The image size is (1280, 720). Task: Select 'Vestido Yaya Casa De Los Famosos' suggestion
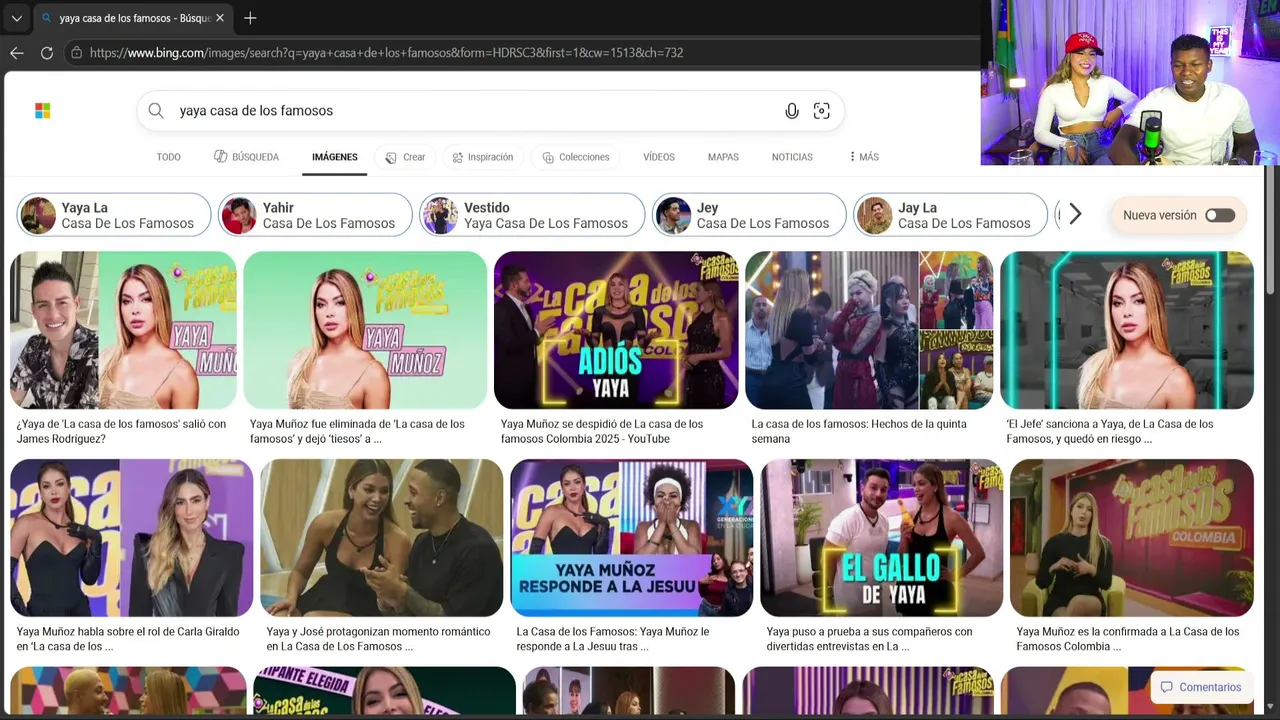click(x=532, y=215)
